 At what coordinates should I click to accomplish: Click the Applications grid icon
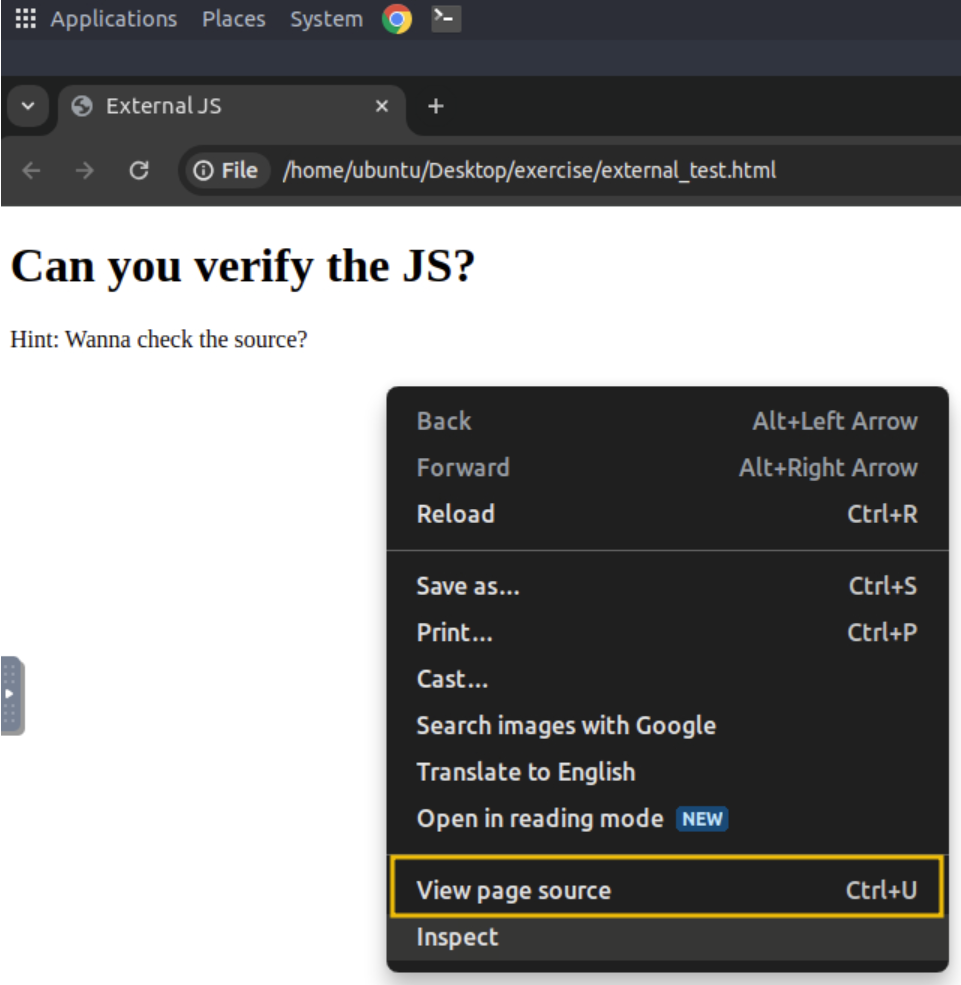25,19
